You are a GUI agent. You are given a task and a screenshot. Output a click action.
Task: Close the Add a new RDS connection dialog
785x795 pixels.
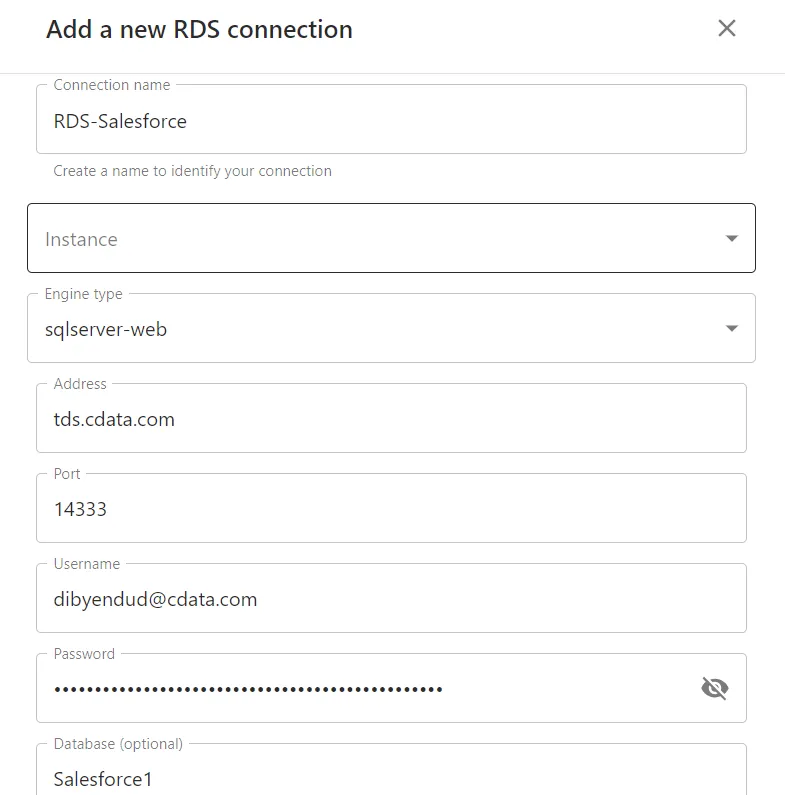pyautogui.click(x=727, y=28)
